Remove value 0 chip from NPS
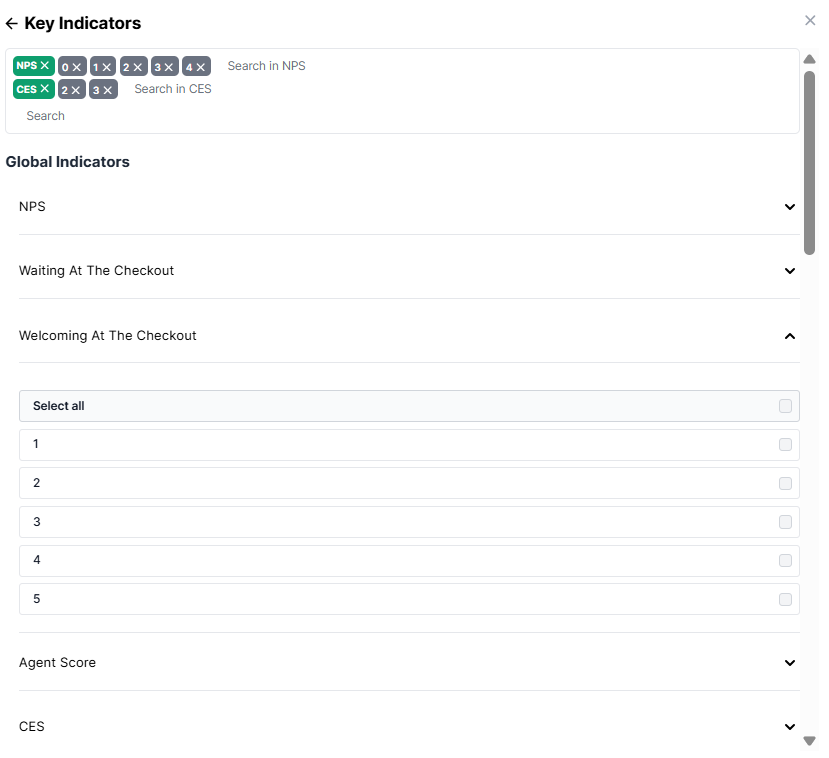829x758 pixels. point(77,67)
